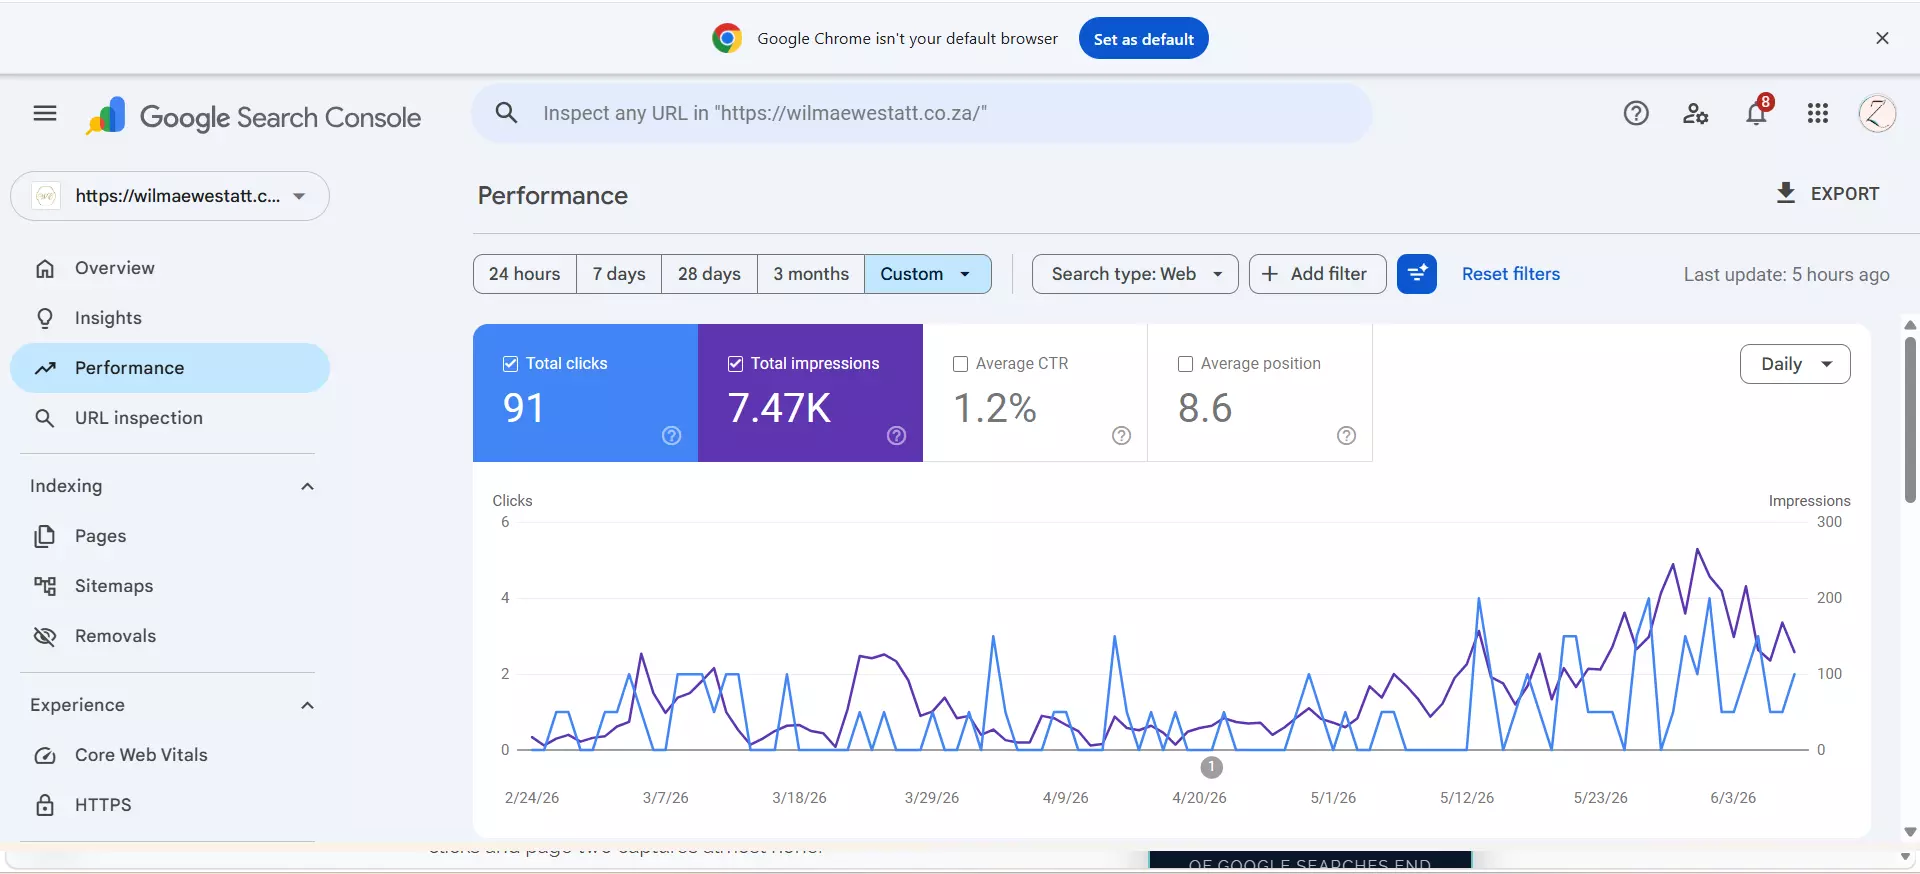The height and width of the screenshot is (874, 1920).
Task: Open the notifications bell
Action: [x=1757, y=113]
